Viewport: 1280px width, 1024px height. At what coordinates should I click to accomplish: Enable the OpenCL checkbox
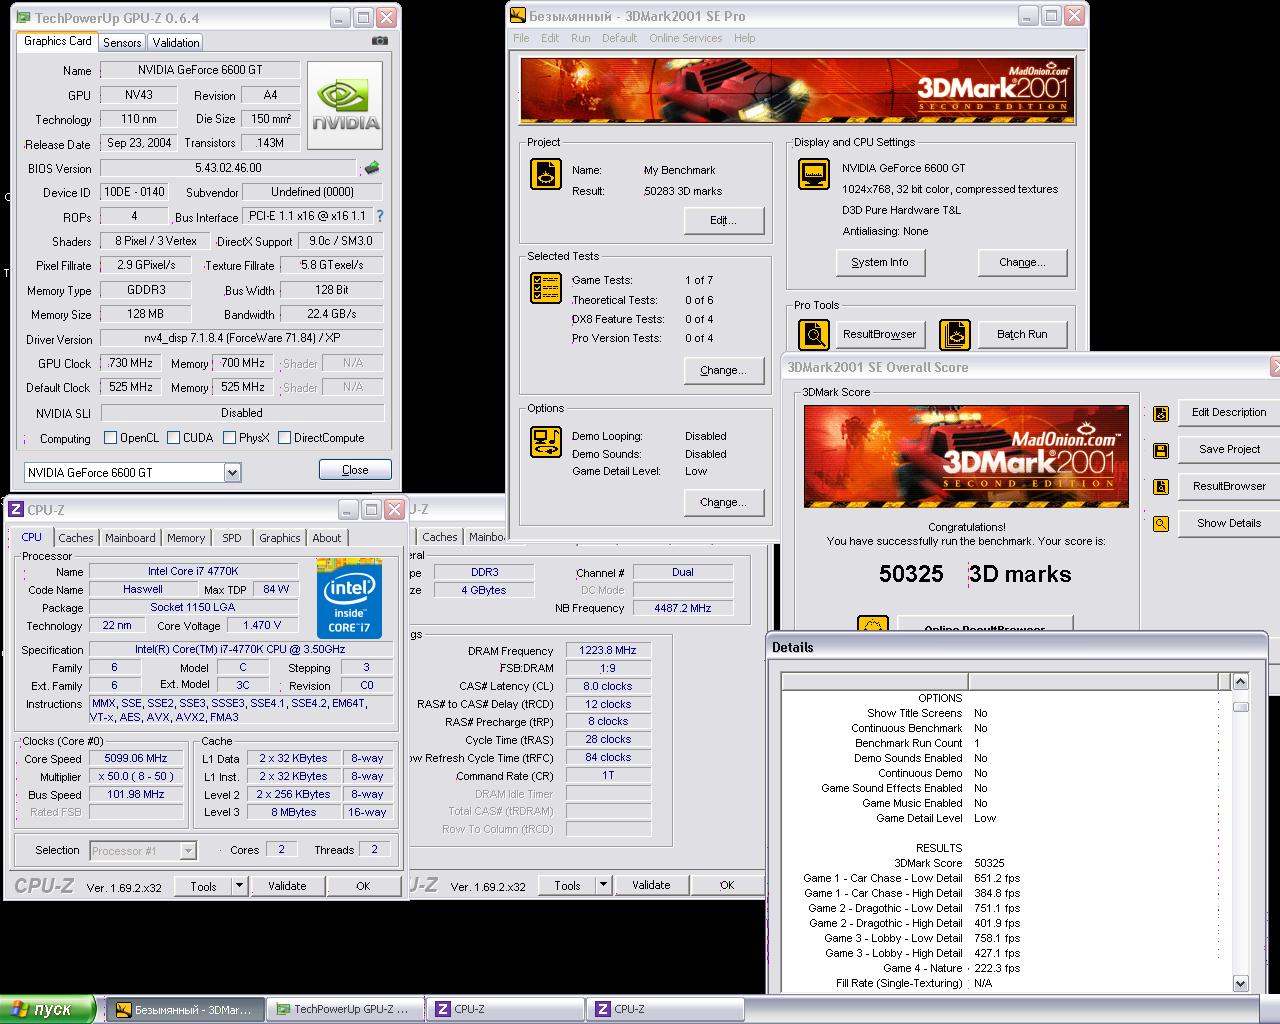tap(111, 437)
